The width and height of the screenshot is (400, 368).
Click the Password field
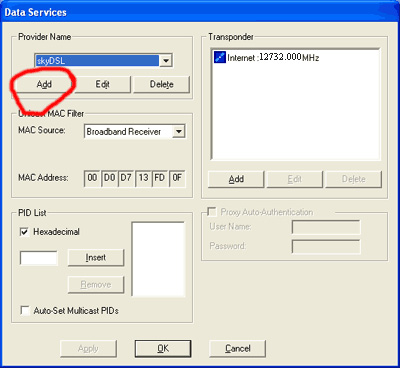point(326,247)
